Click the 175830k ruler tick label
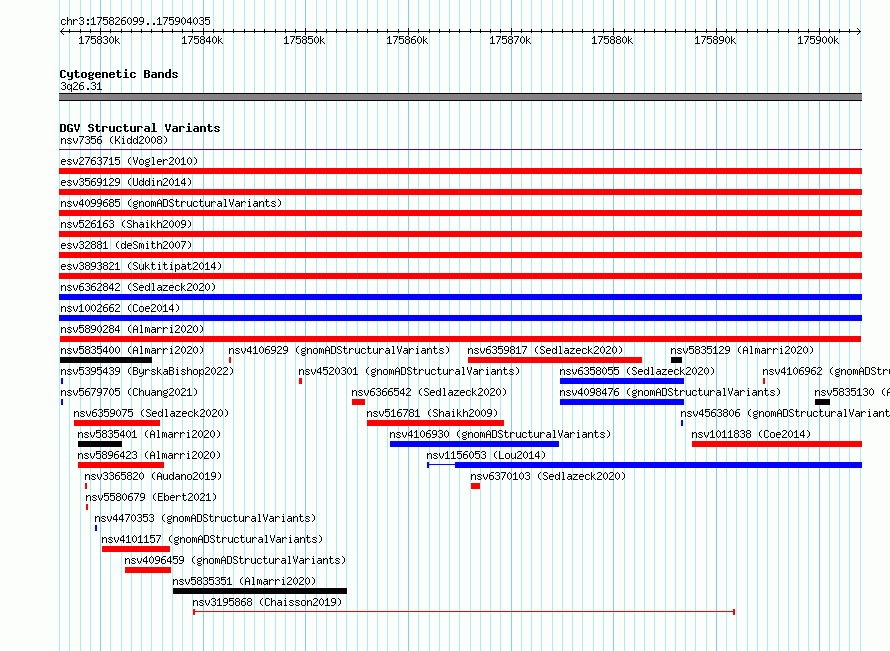This screenshot has width=890, height=651. point(99,41)
